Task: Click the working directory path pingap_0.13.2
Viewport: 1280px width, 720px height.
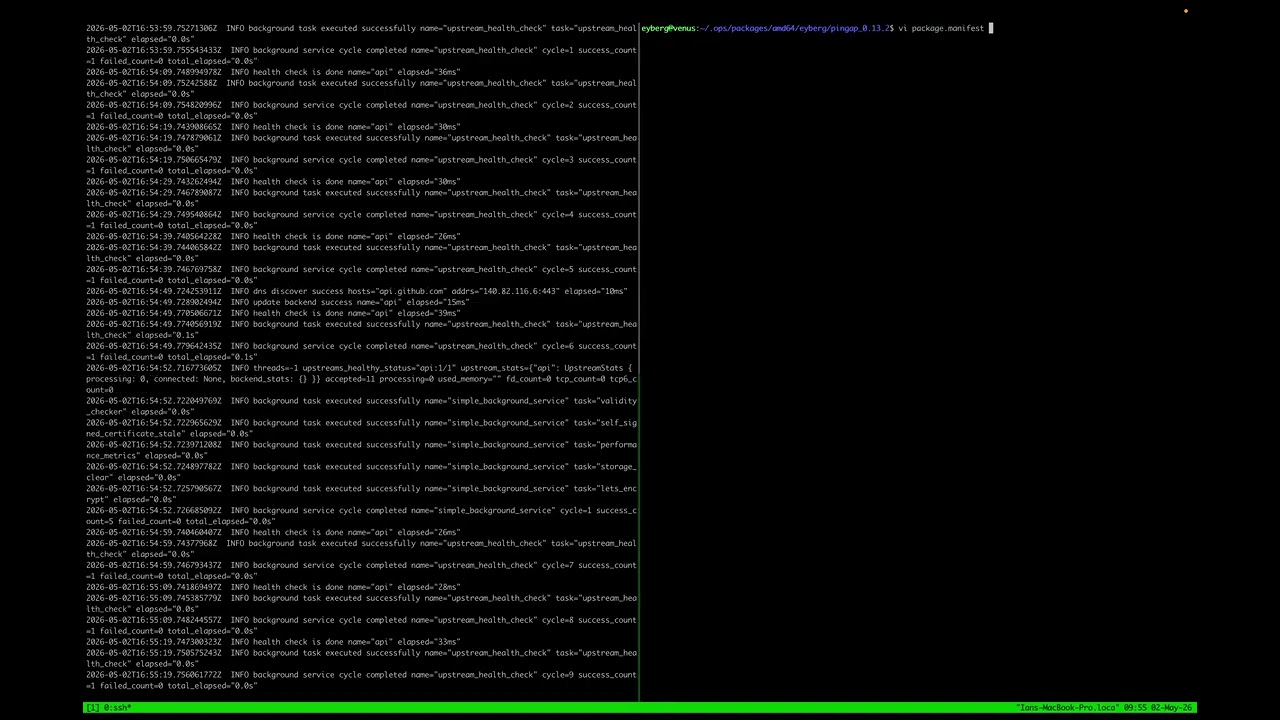Action: [859, 28]
